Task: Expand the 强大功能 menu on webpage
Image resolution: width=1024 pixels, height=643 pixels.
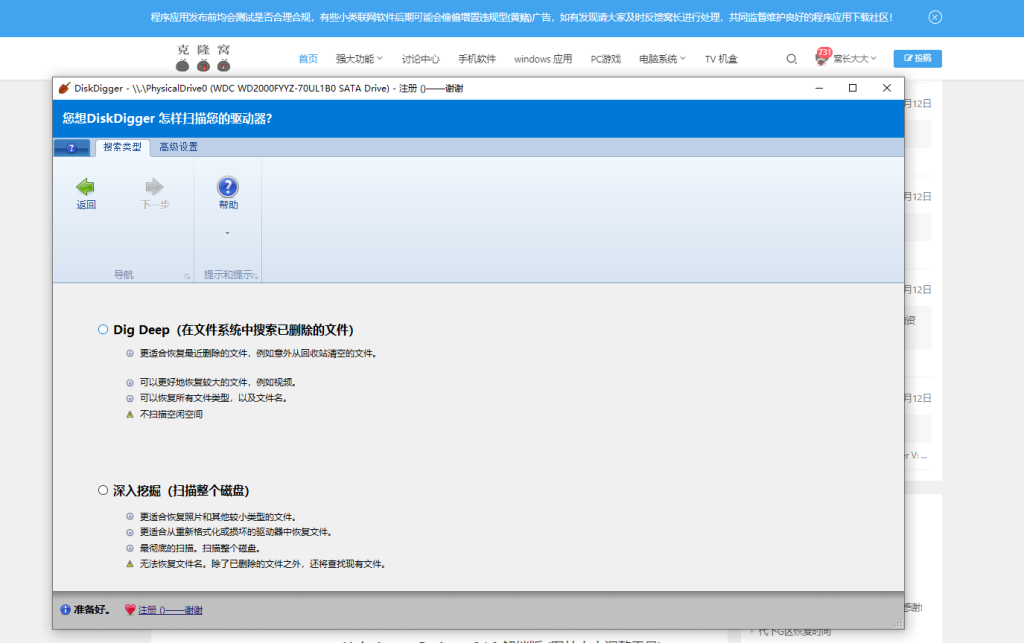Action: (x=359, y=59)
